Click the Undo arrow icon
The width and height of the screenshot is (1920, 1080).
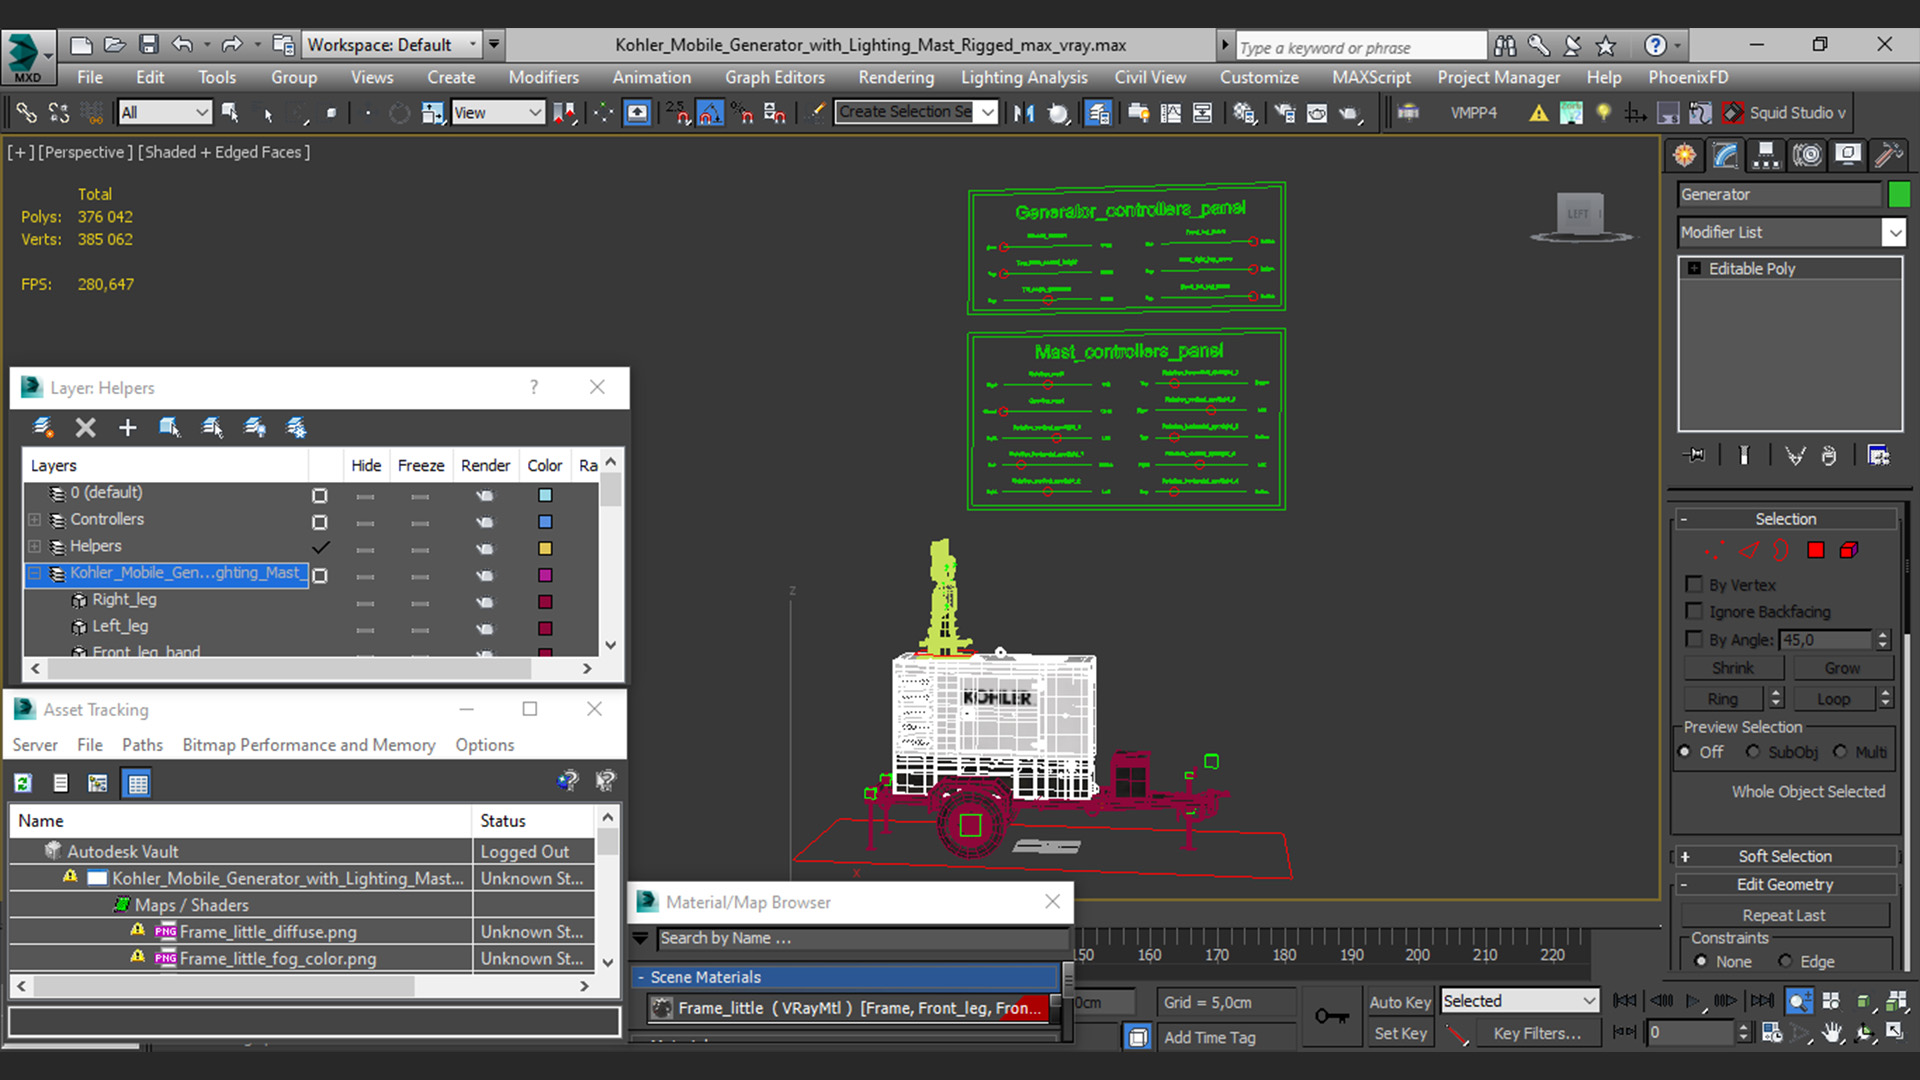(x=182, y=44)
